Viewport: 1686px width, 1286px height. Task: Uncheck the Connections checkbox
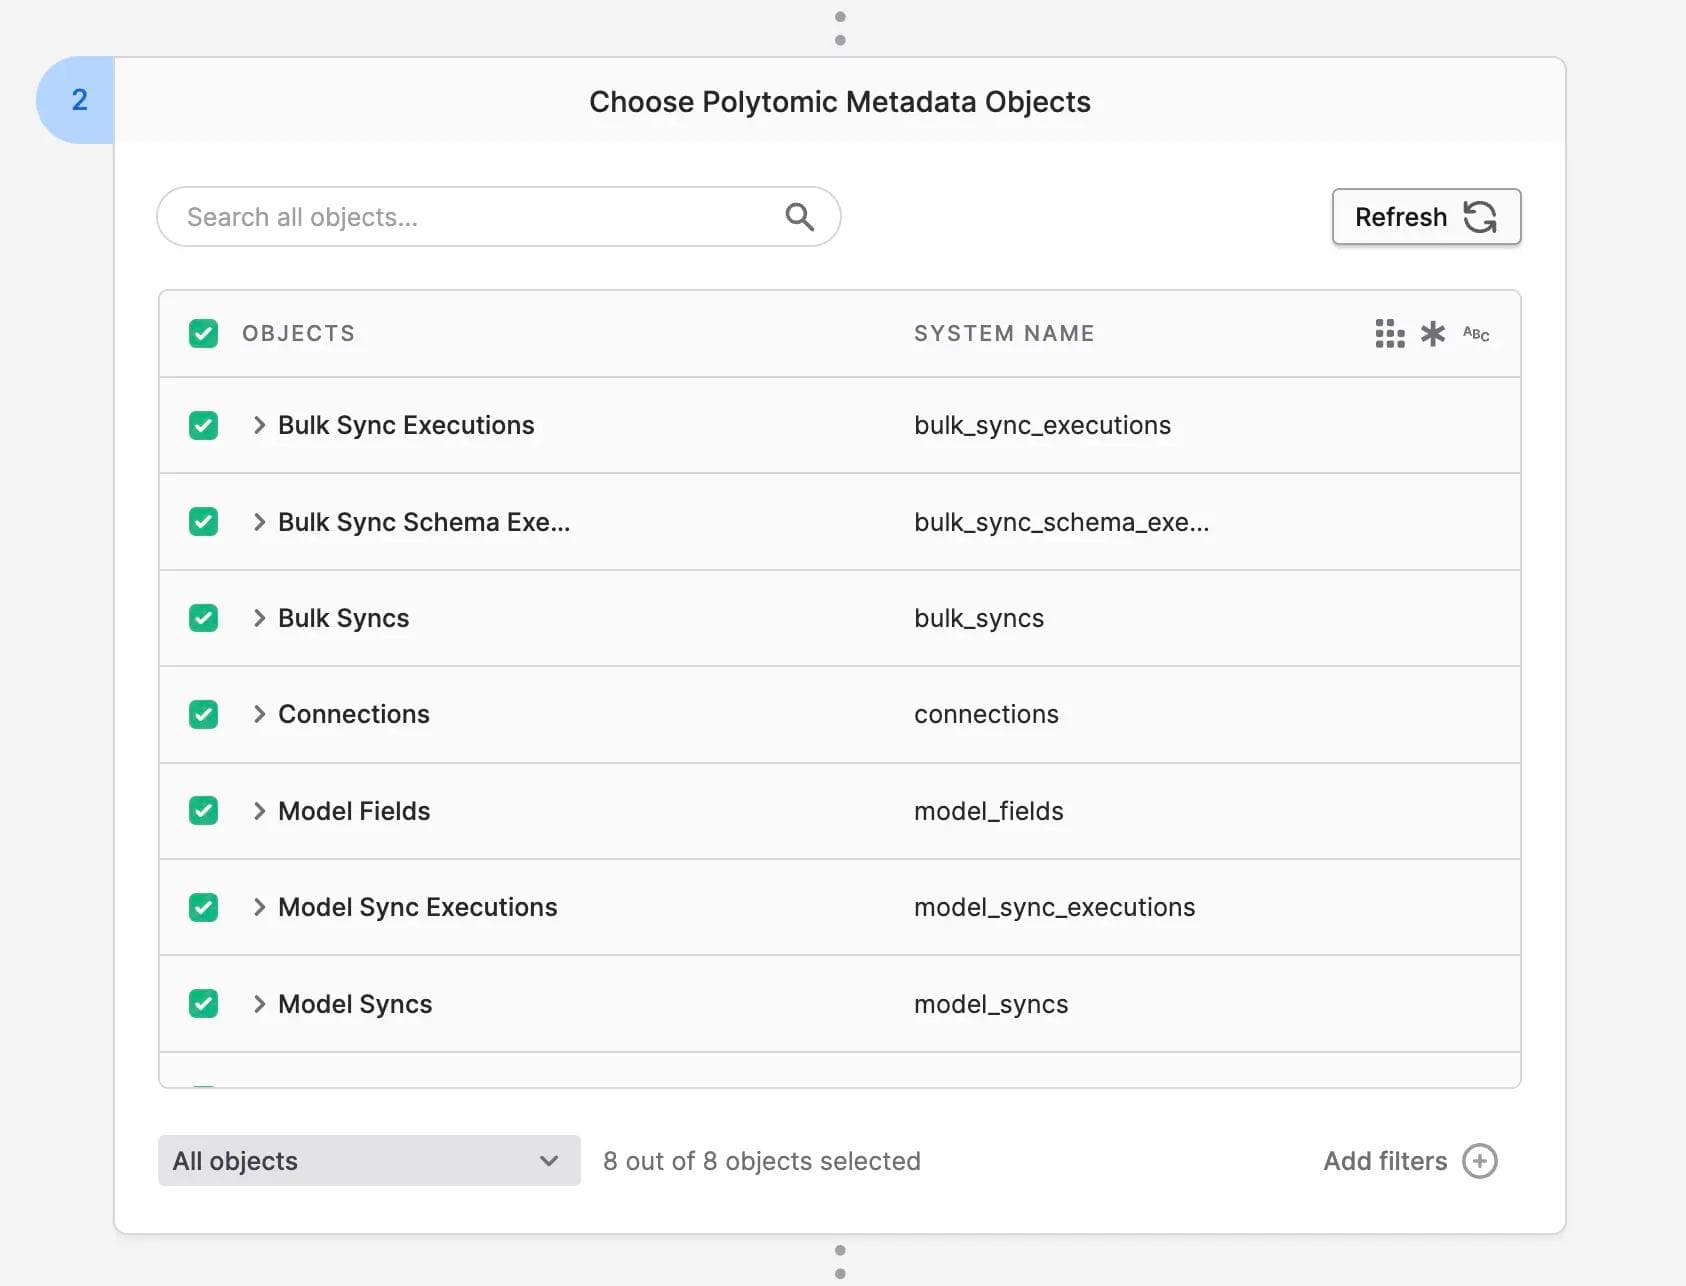click(x=204, y=715)
